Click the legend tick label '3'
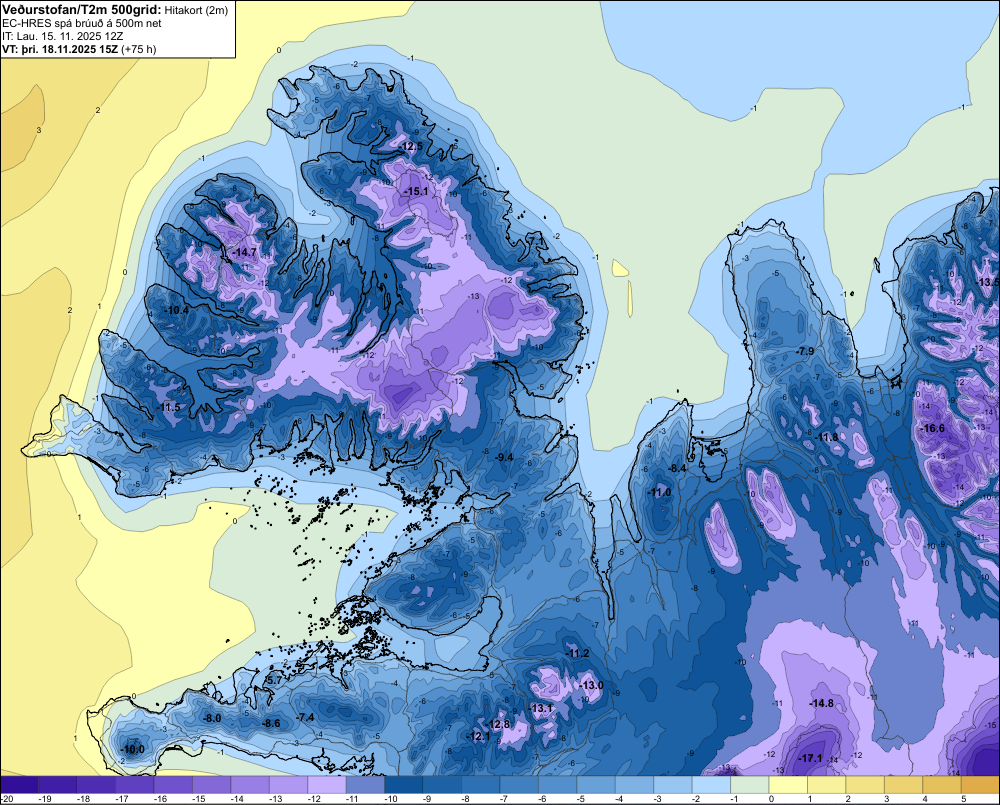 coord(886,799)
